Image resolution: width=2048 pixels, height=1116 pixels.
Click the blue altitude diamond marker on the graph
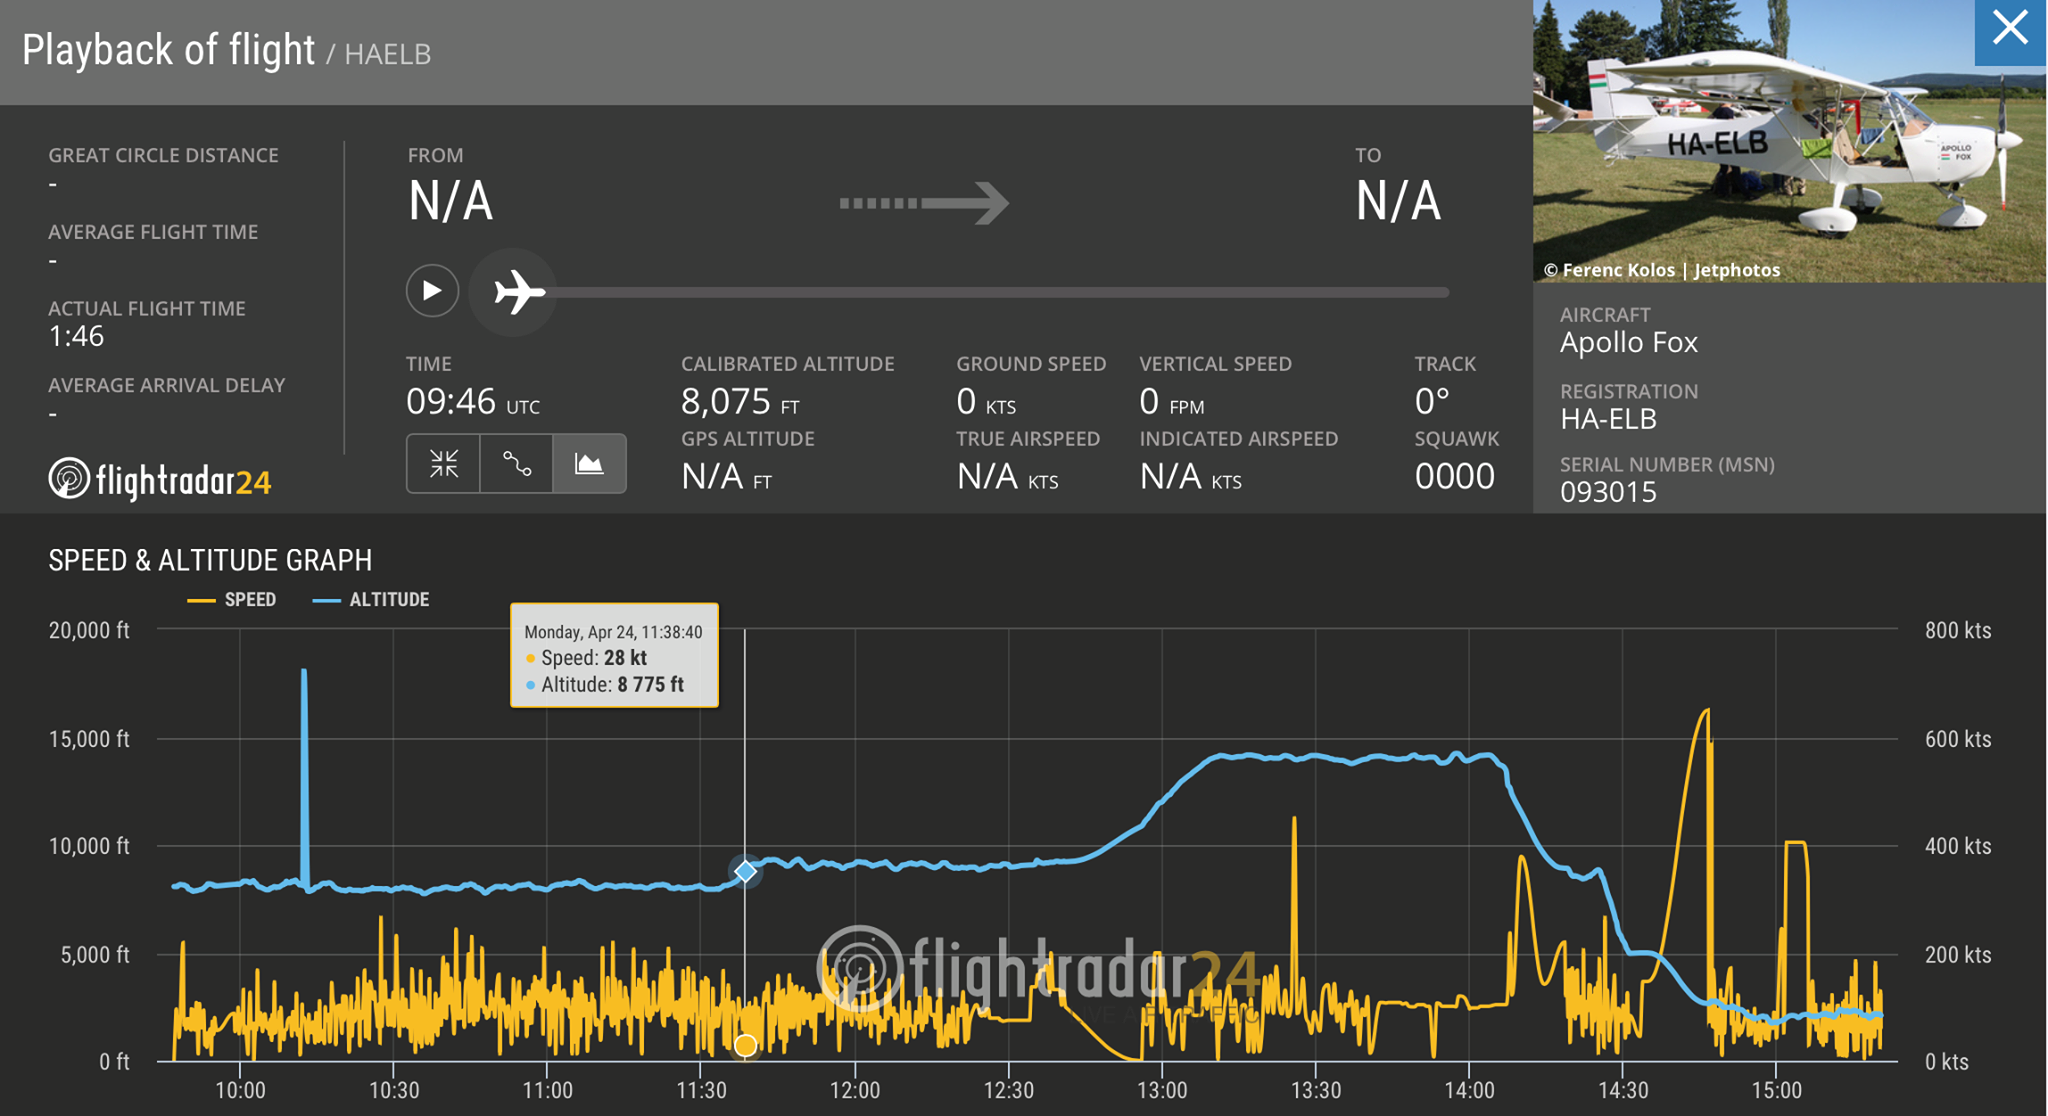pyautogui.click(x=745, y=872)
